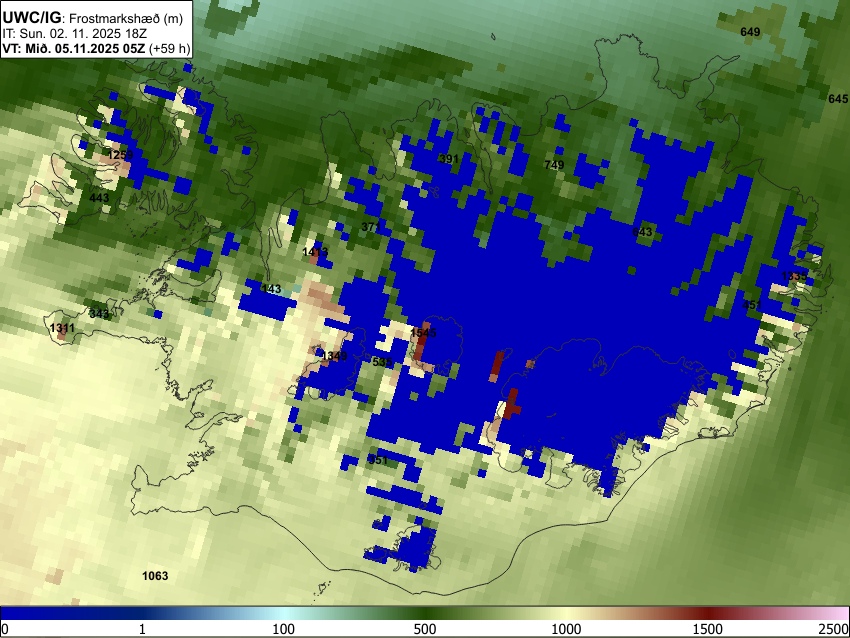The image size is (850, 638).
Task: Click the 391 value on the map
Action: (449, 159)
